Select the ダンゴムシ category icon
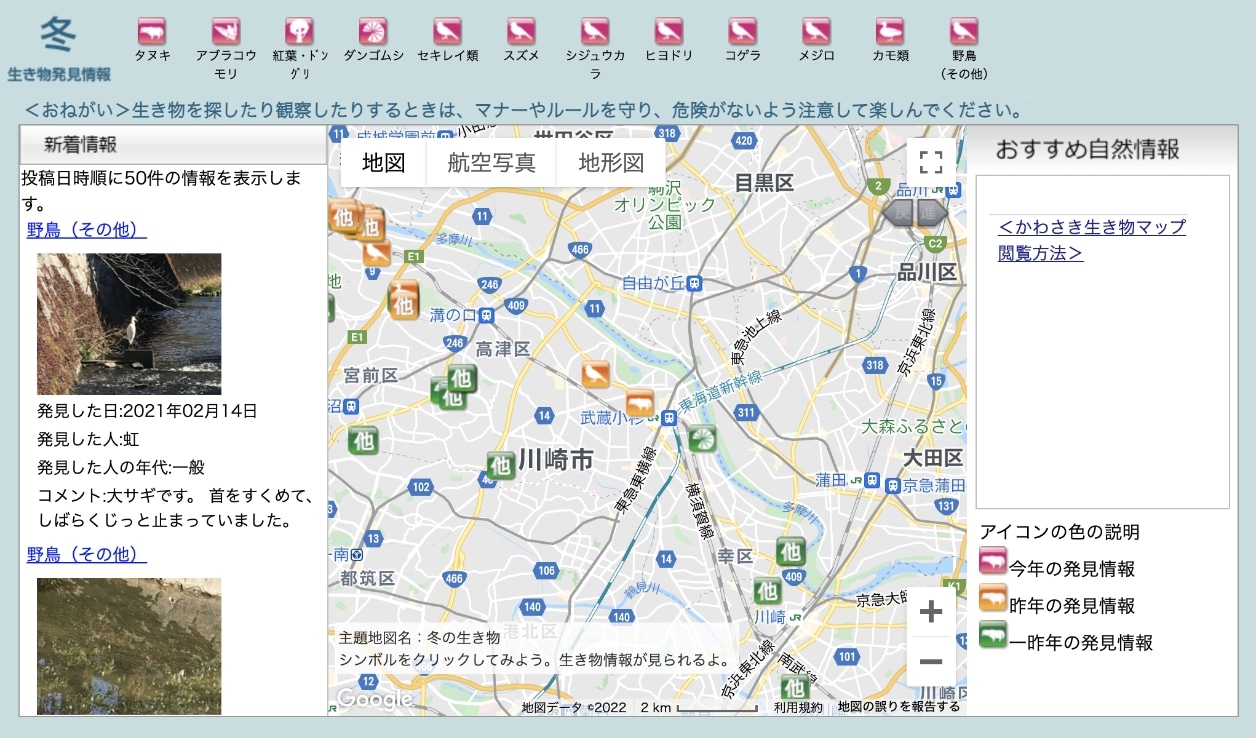This screenshot has width=1256, height=738. (373, 31)
